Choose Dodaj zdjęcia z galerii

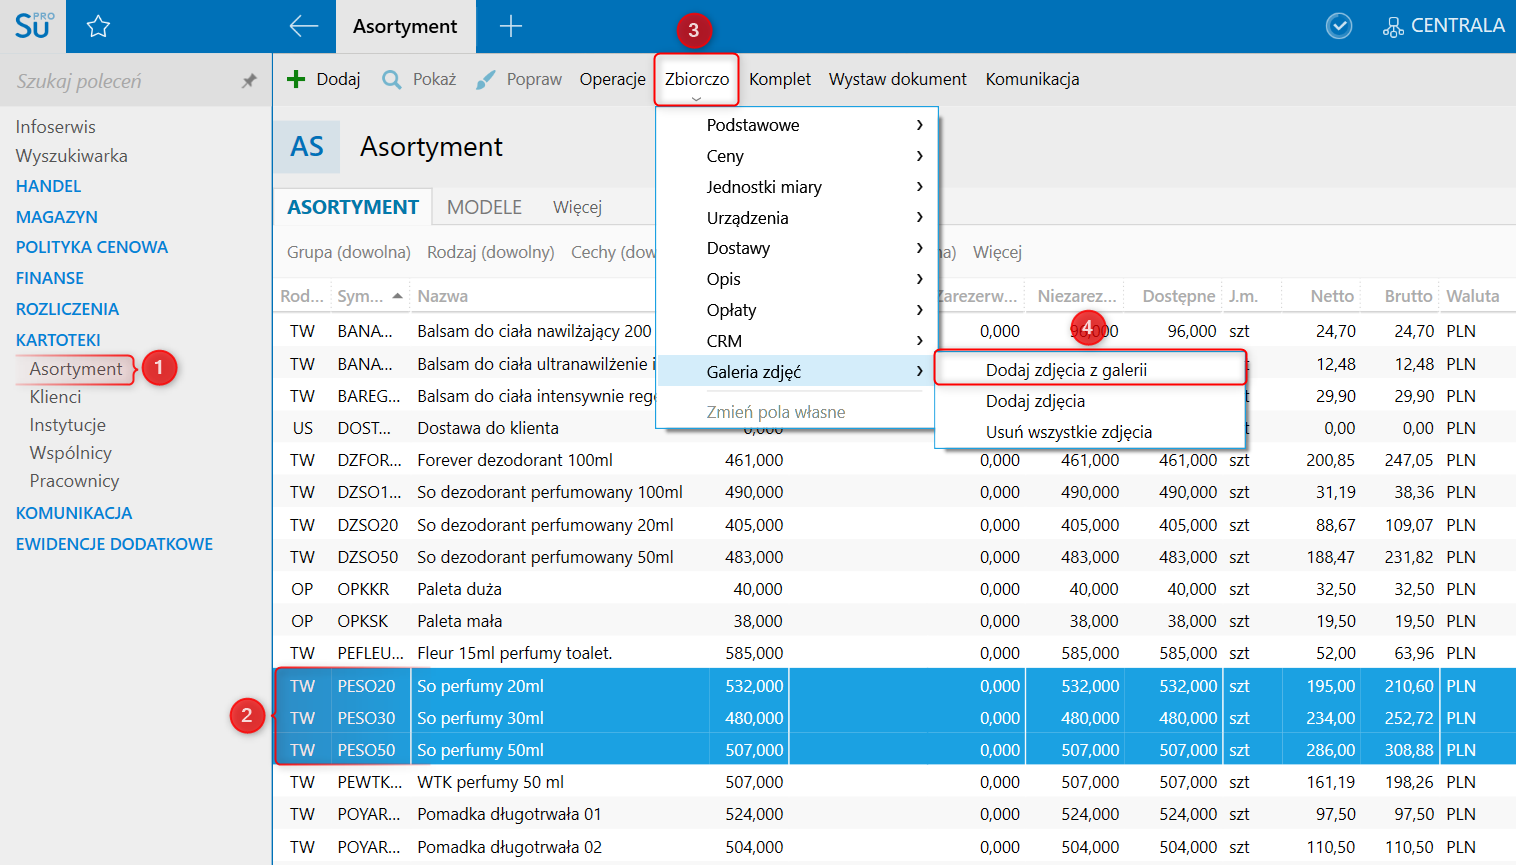pos(1066,370)
